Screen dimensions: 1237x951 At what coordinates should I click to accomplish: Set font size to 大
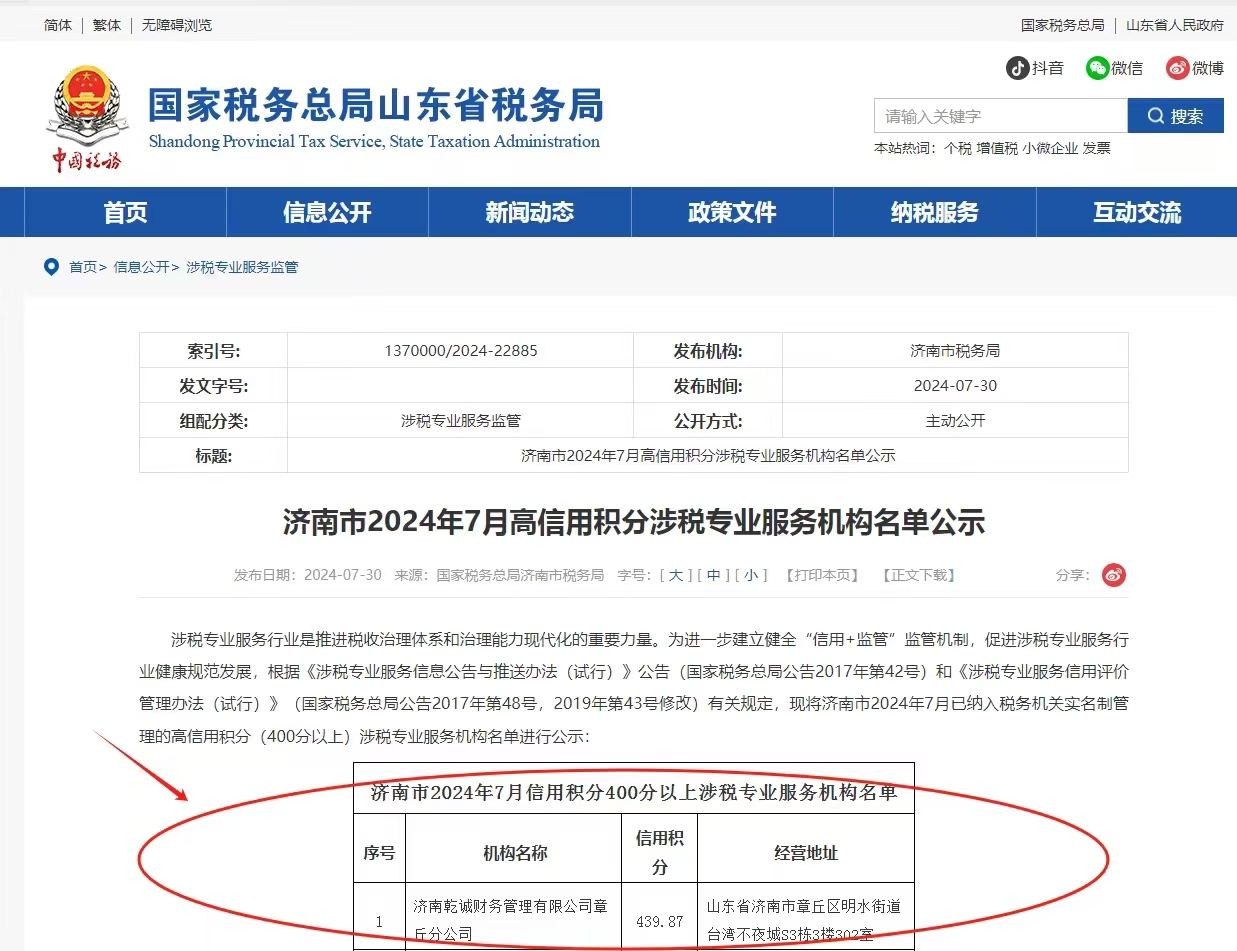[x=675, y=575]
